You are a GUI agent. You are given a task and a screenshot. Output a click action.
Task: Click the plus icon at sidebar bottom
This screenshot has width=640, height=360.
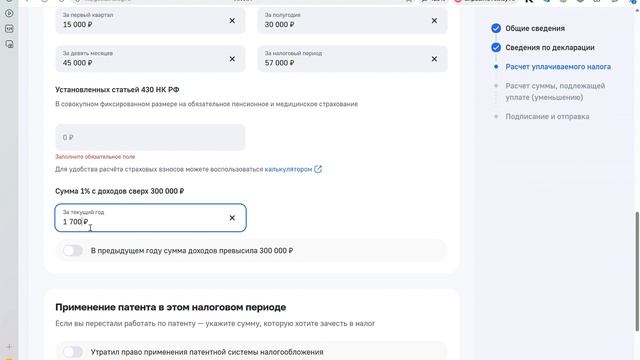point(9,347)
